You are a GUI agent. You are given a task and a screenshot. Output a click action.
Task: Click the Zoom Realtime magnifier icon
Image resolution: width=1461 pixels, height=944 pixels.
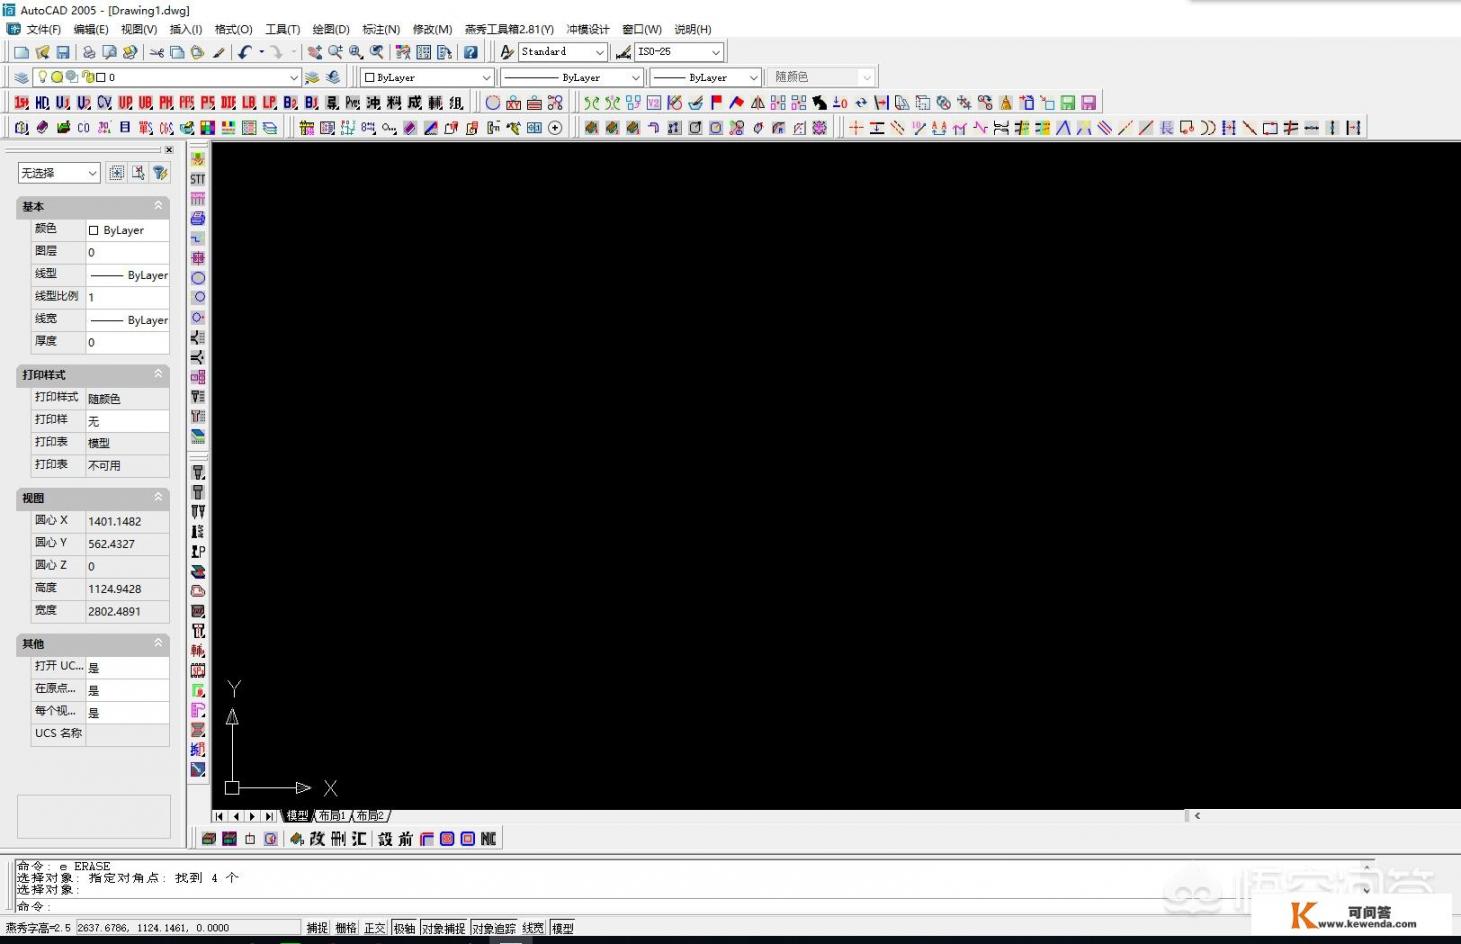click(335, 52)
